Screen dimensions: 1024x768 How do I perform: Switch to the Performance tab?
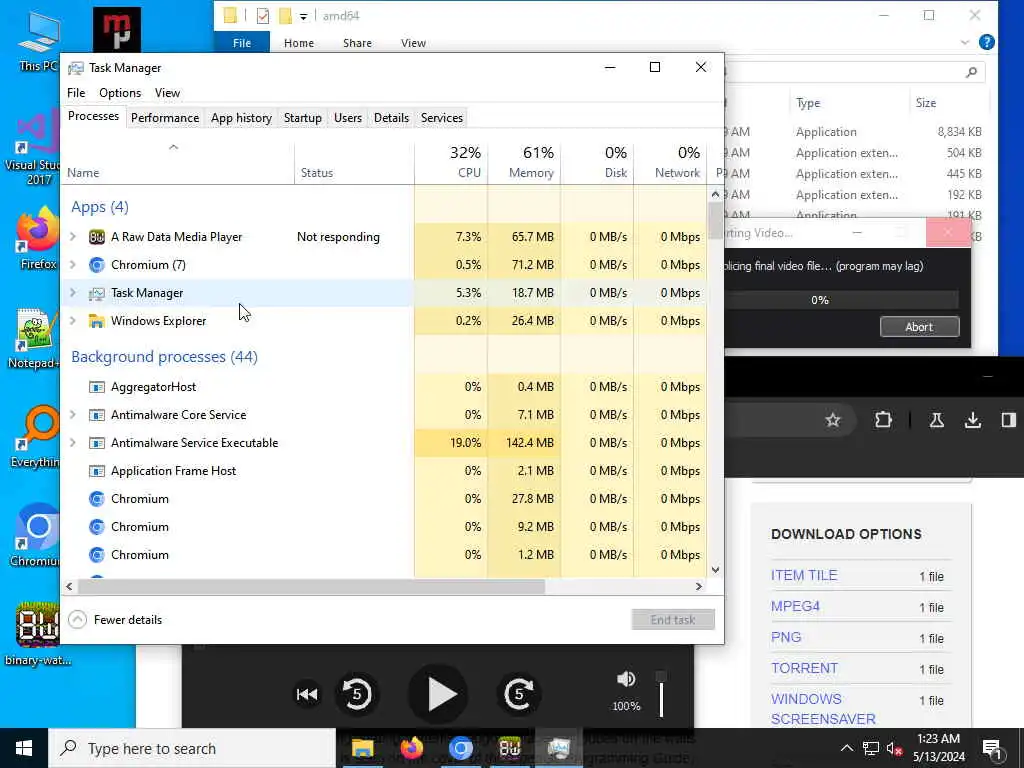[165, 118]
